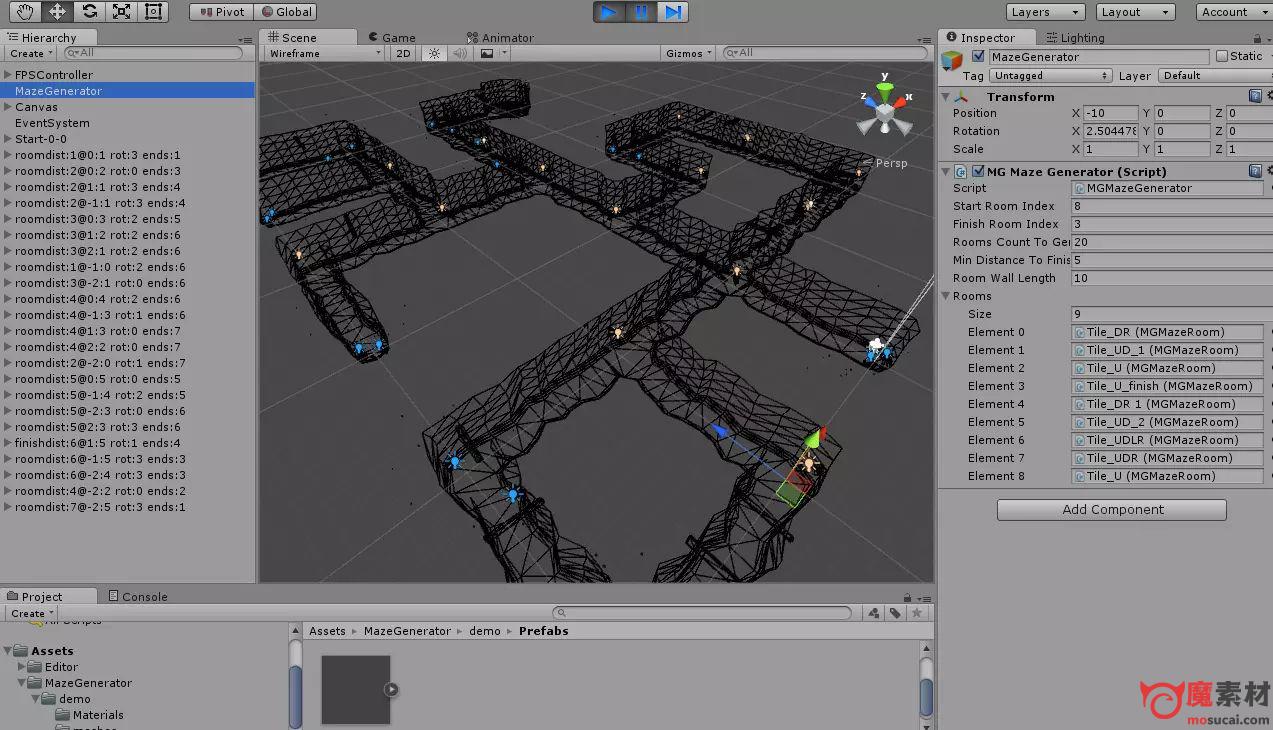Select EventSystem in the Hierarchy
The image size is (1273, 730).
(52, 123)
